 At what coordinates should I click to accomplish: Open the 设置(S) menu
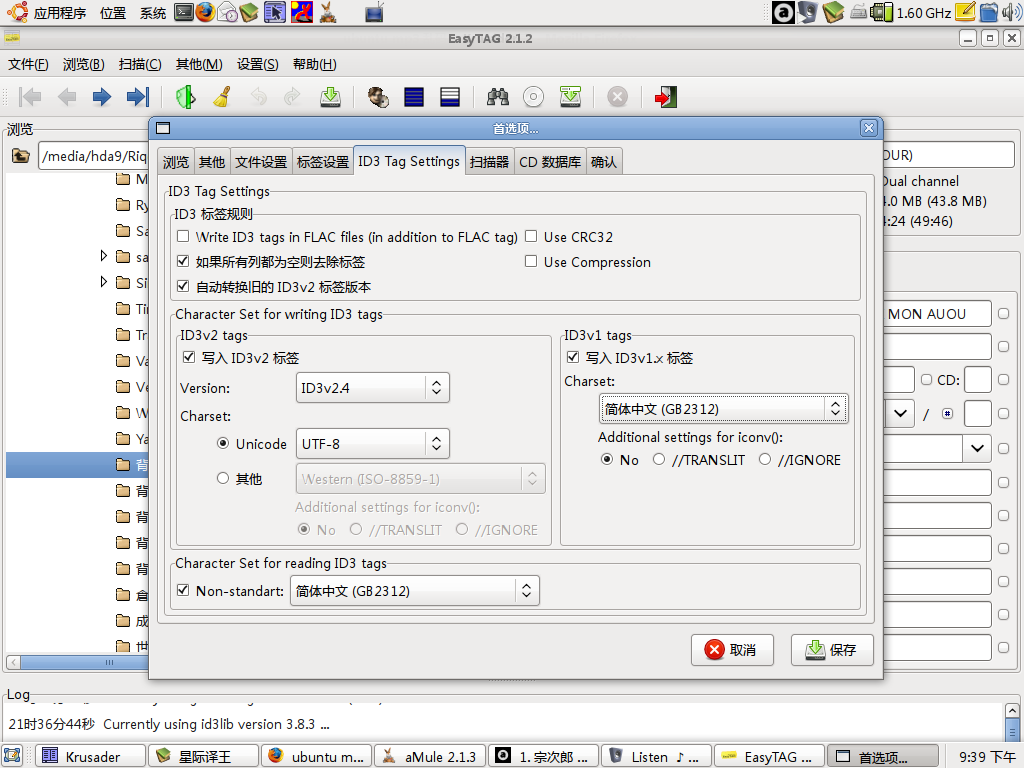(x=257, y=64)
